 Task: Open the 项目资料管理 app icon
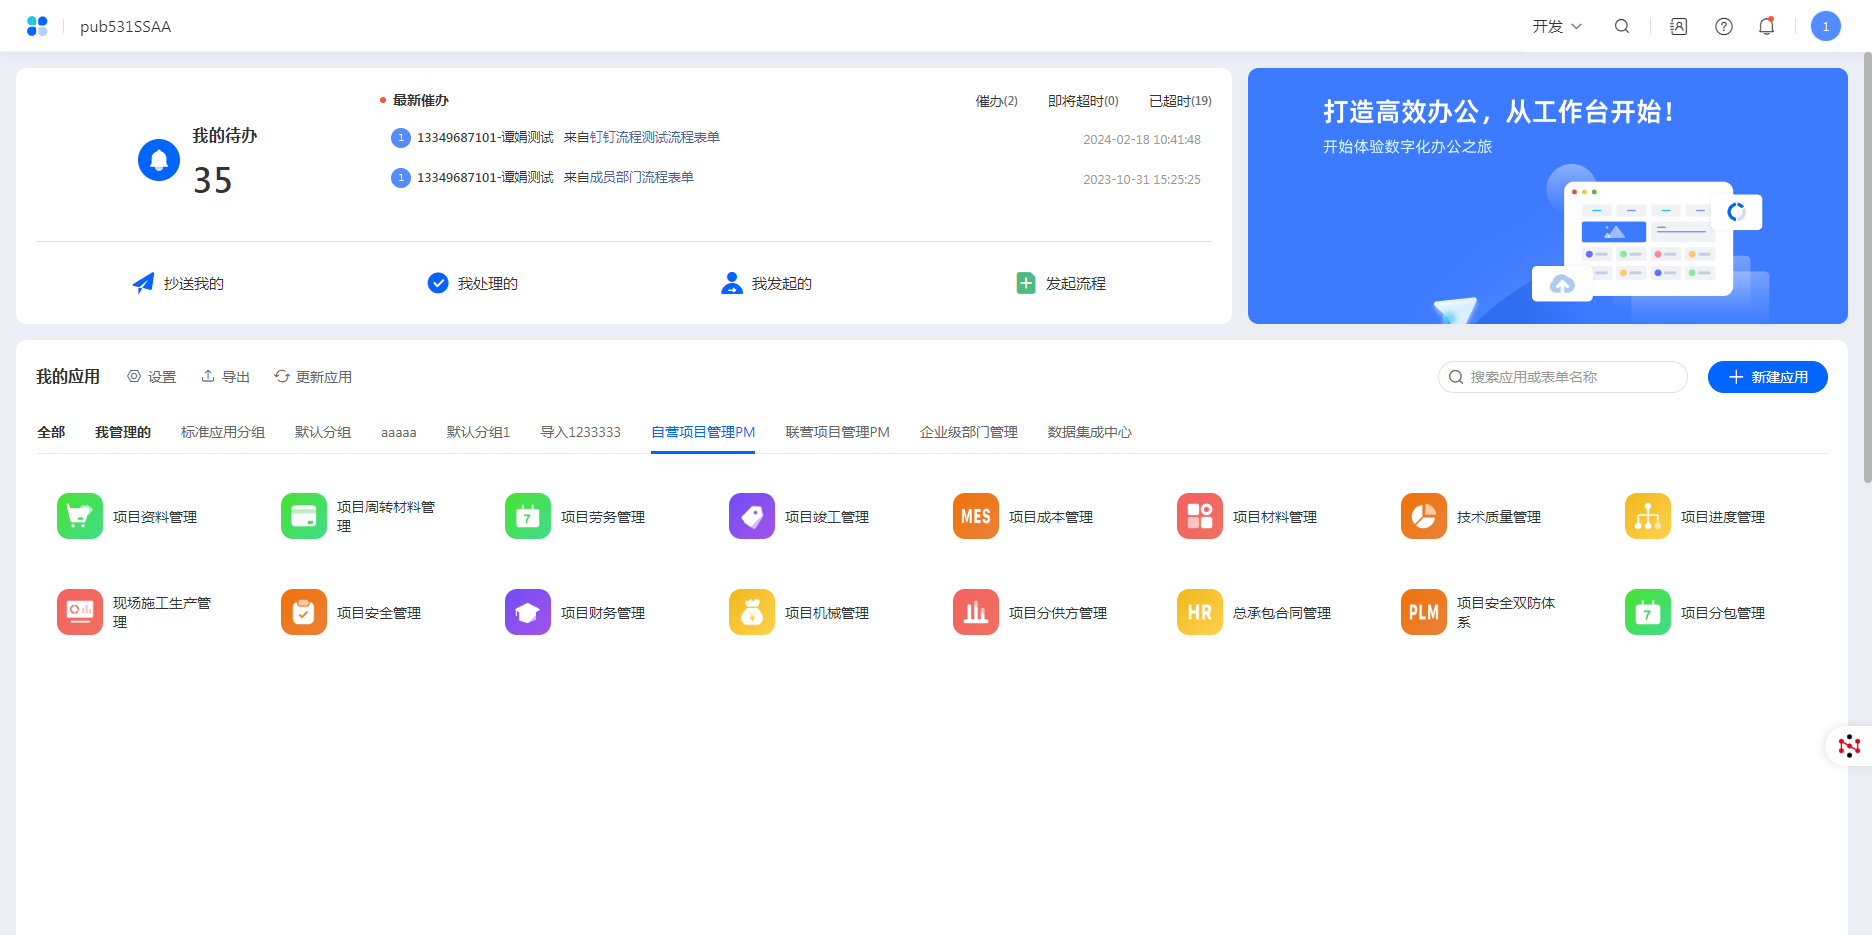[x=80, y=516]
